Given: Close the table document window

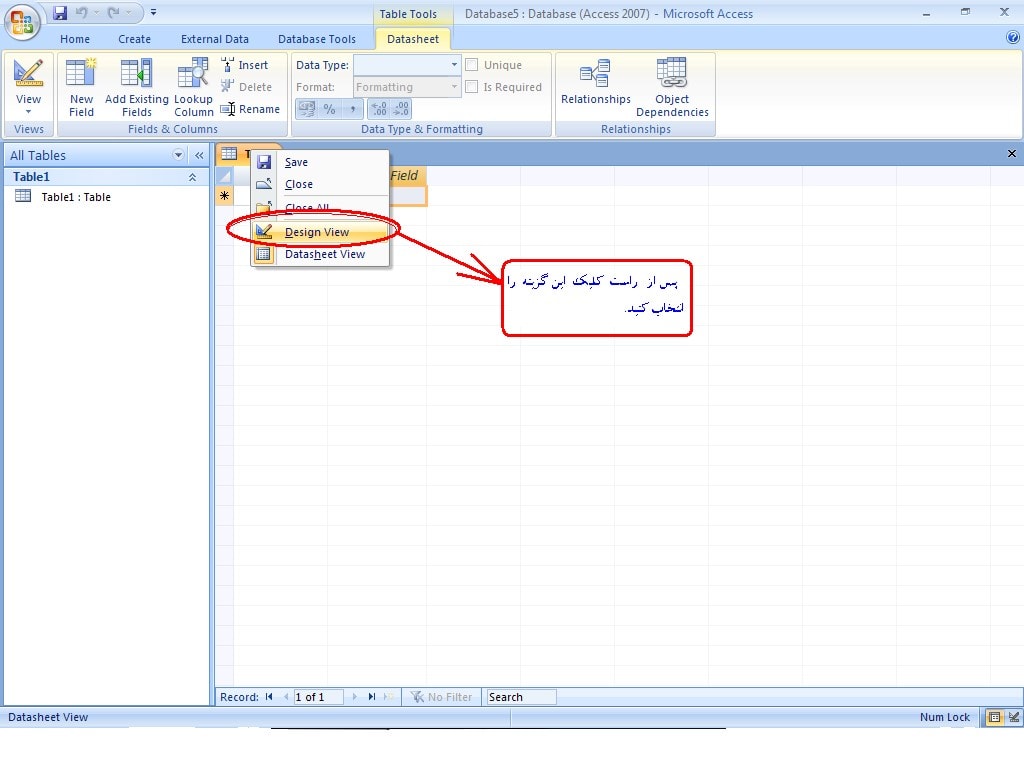Looking at the screenshot, I should click(x=1012, y=153).
